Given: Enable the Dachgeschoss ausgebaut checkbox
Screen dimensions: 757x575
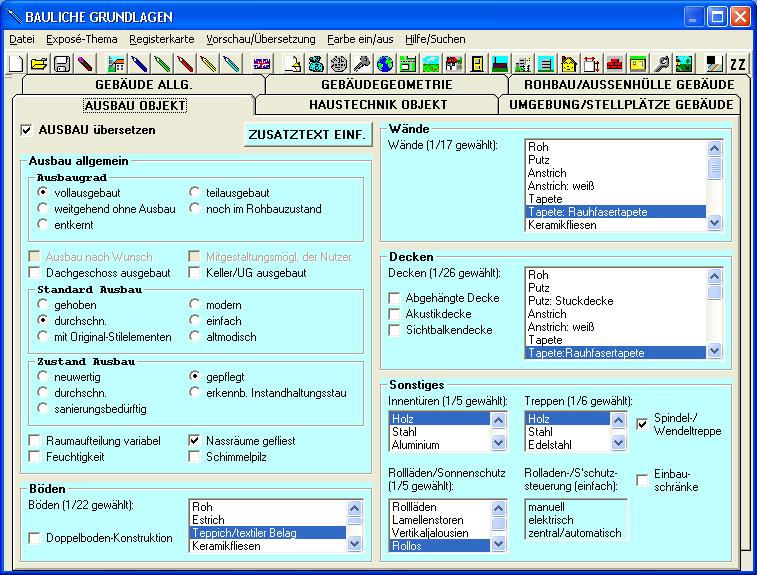Looking at the screenshot, I should coord(37,273).
